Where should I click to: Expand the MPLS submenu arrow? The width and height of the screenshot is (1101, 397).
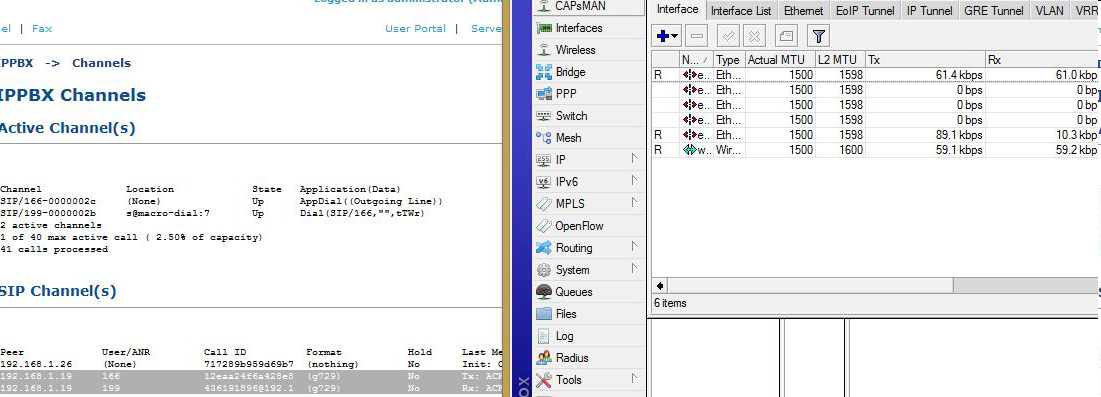[x=634, y=202]
